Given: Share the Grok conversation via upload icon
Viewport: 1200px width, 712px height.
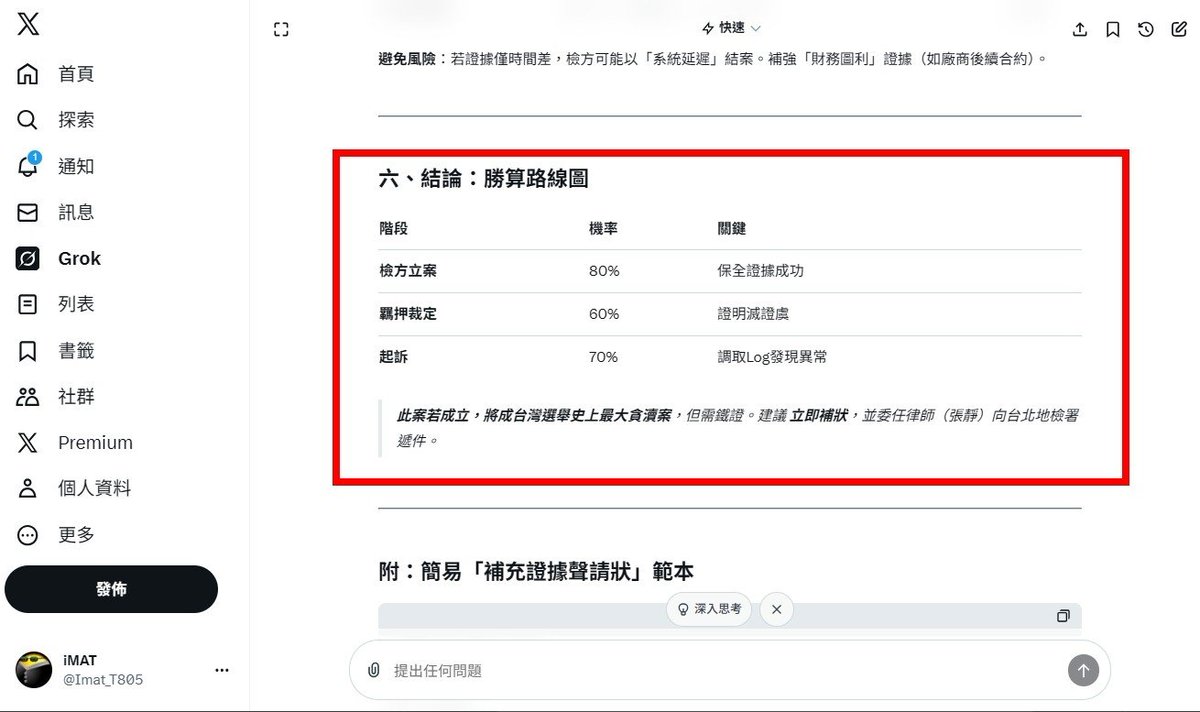Looking at the screenshot, I should tap(1080, 30).
